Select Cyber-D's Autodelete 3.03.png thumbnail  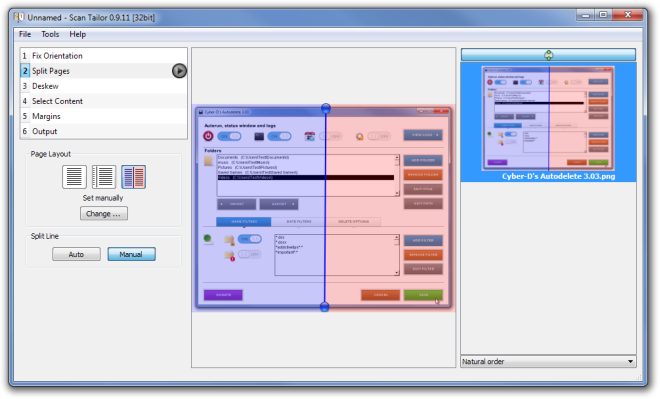pyautogui.click(x=548, y=118)
